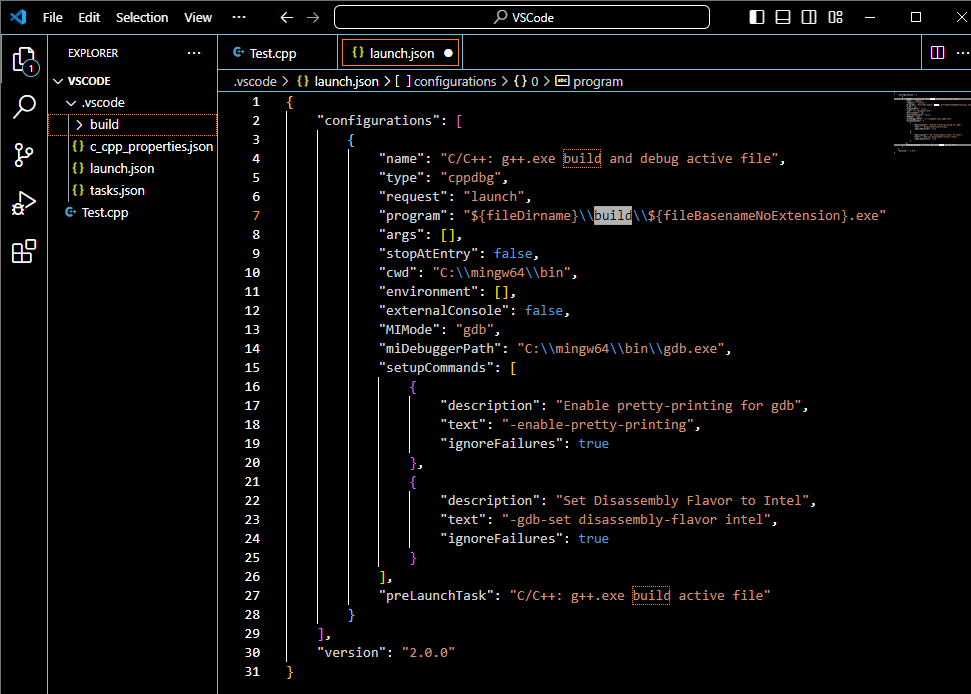
Task: Open the Explorer view in activity bar
Action: tap(24, 60)
